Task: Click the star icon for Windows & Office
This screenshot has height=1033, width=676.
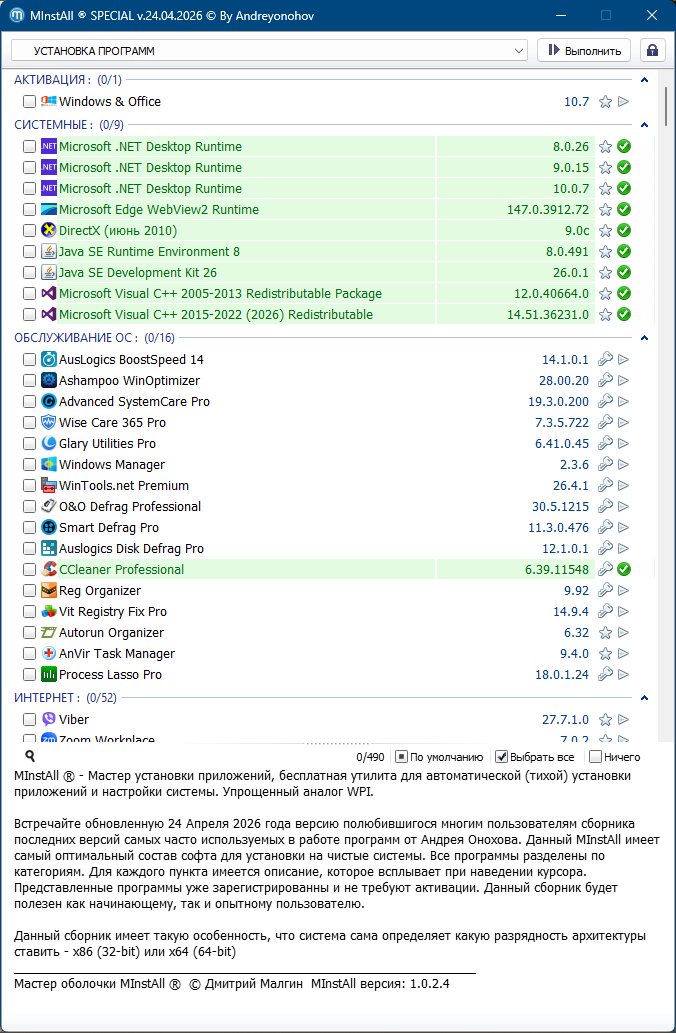Action: [x=605, y=102]
